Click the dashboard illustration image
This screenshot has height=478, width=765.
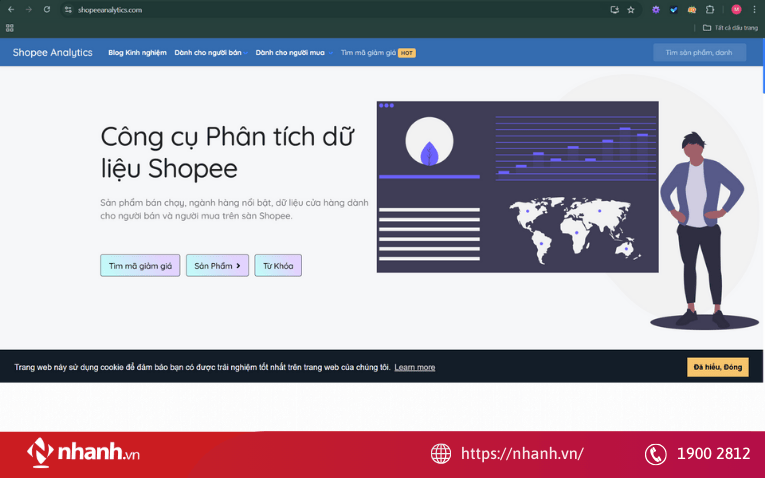[x=518, y=187]
